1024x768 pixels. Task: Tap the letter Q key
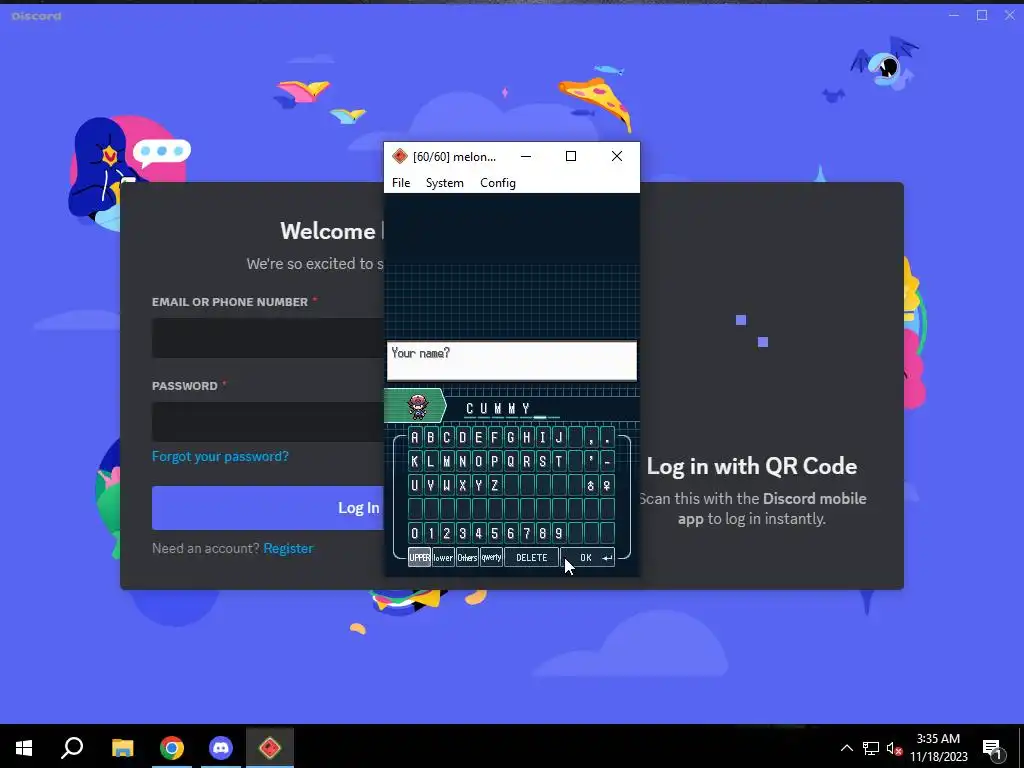click(x=511, y=461)
